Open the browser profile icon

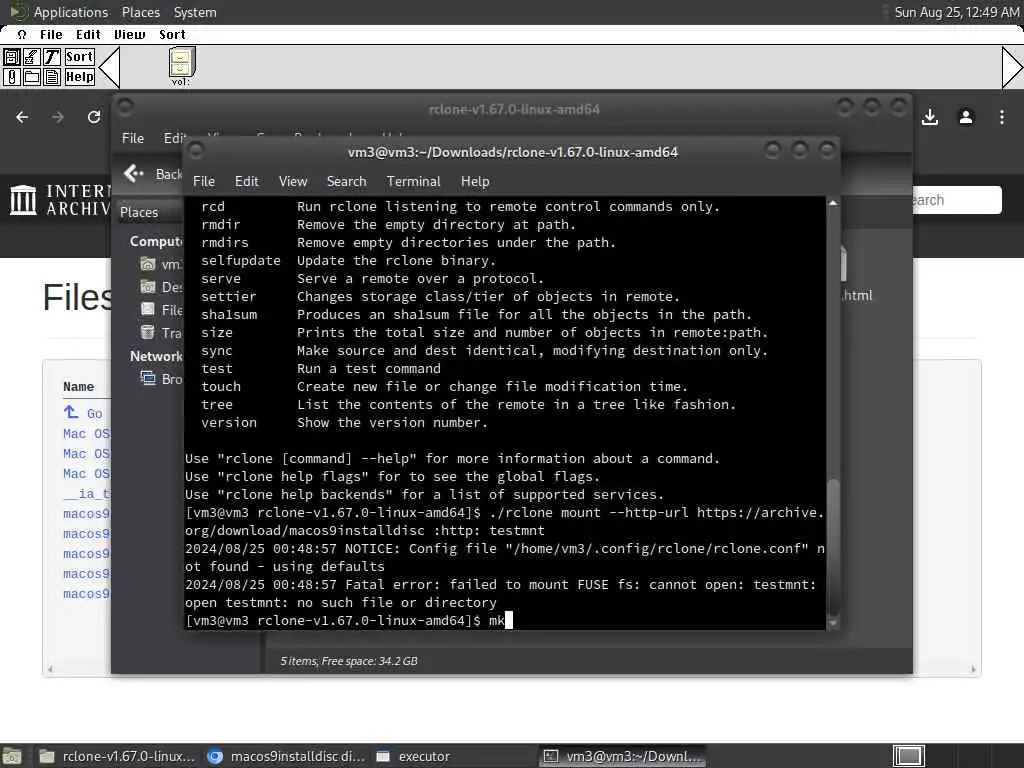point(966,117)
